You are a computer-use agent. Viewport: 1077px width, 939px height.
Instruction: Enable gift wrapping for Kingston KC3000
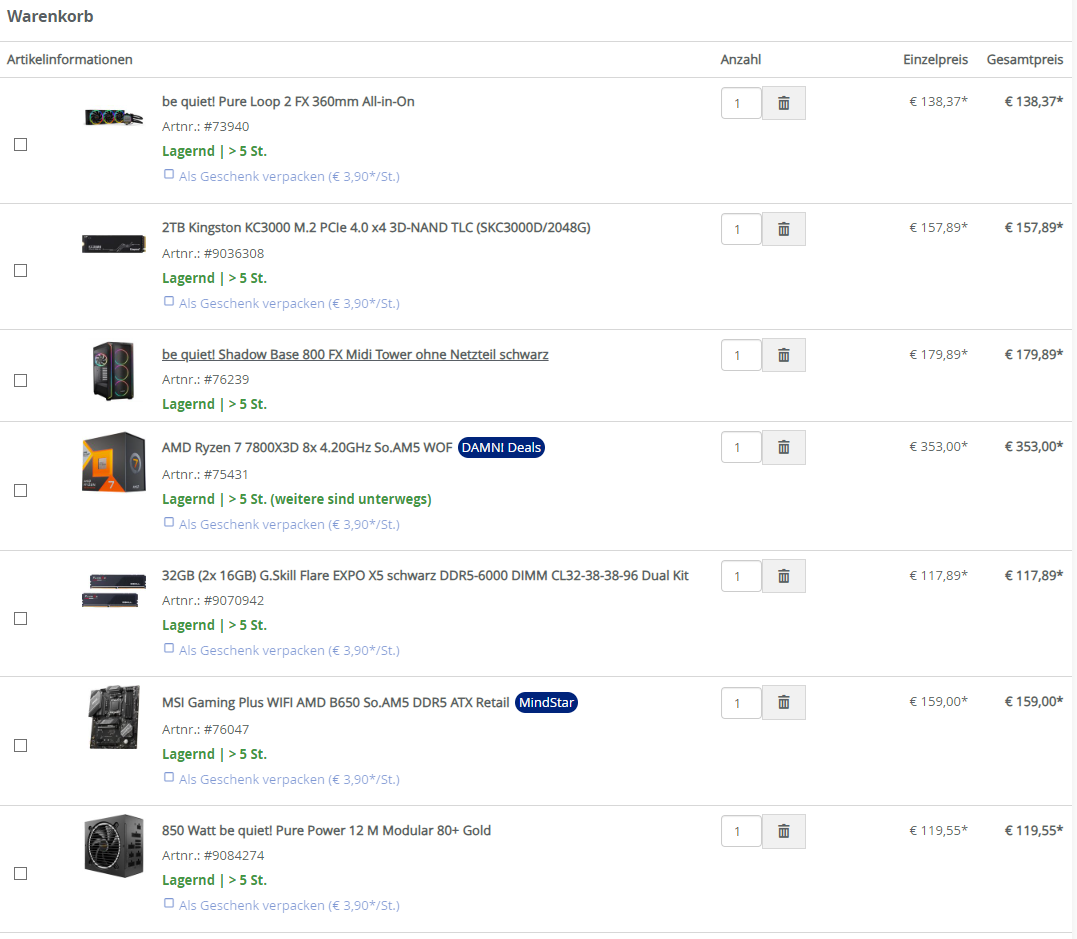(169, 302)
